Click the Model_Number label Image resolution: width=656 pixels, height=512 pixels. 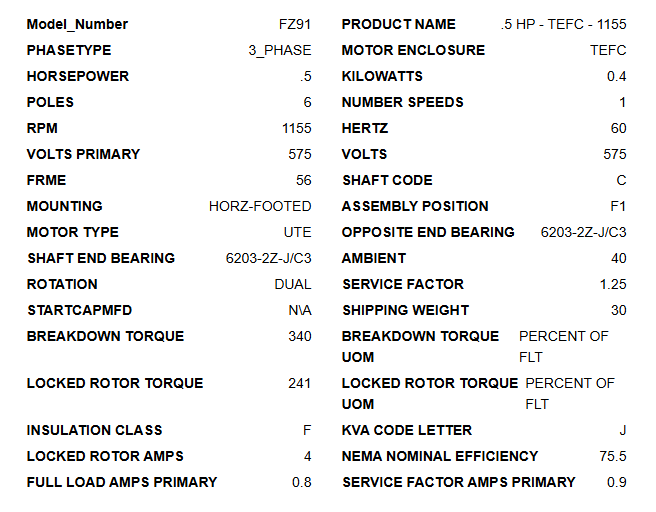(77, 24)
